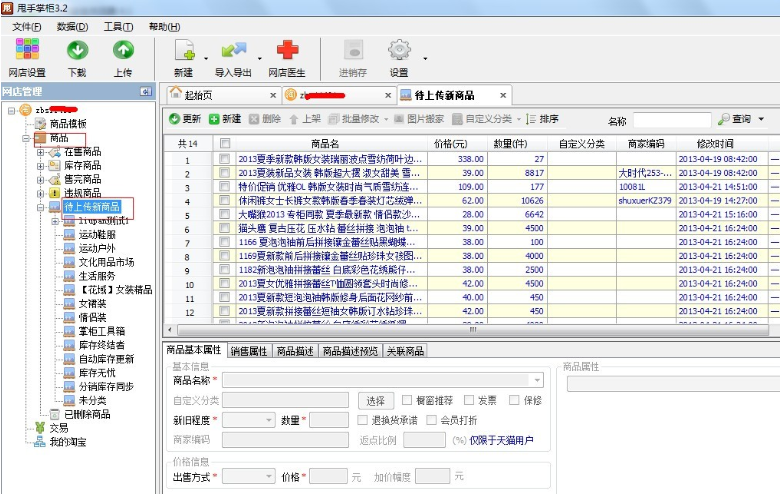This screenshot has height=494, width=781.
Task: Launch 网店医生 red cross tool
Action: tap(287, 50)
